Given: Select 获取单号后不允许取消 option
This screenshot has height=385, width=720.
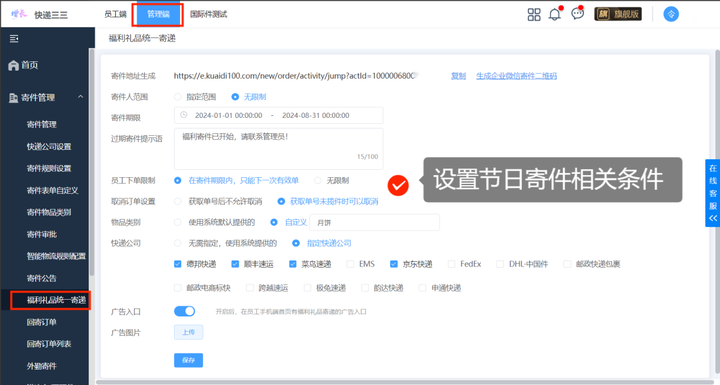Looking at the screenshot, I should [178, 201].
